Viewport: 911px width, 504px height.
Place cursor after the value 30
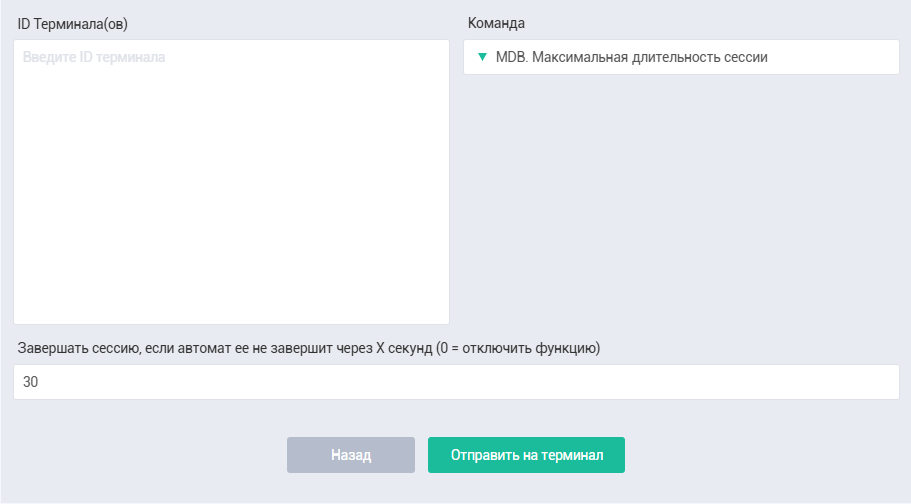point(40,382)
